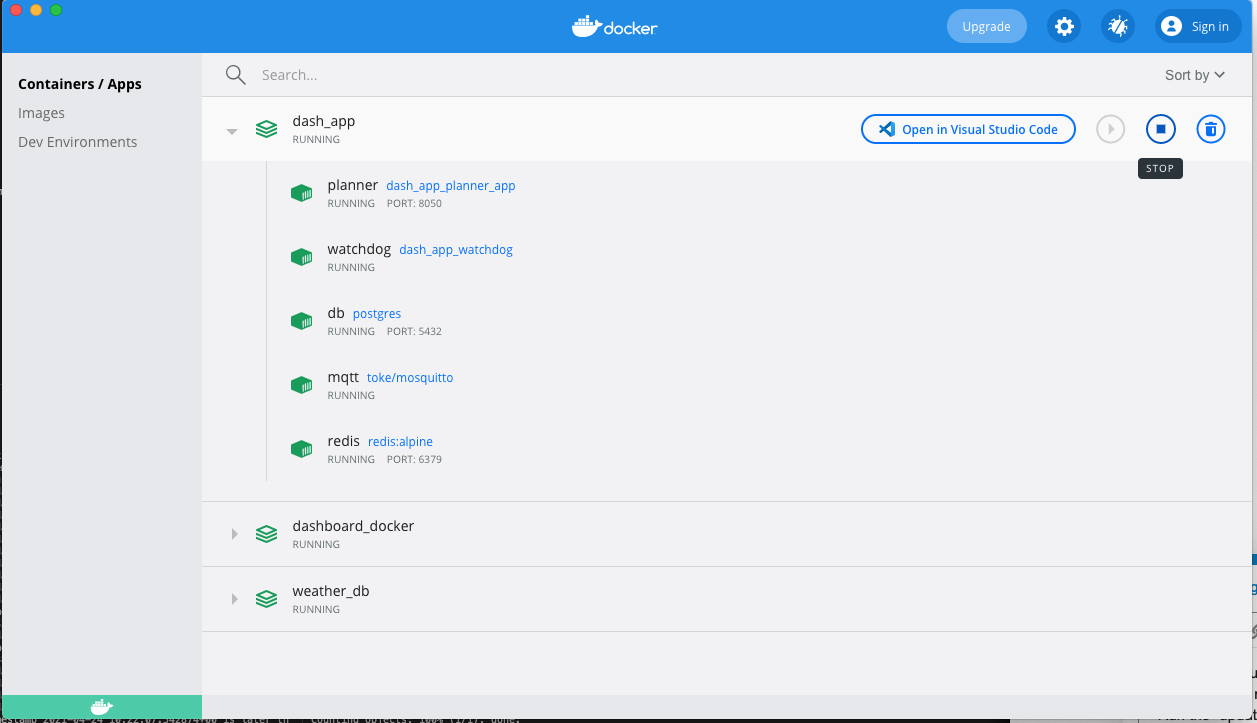The height and width of the screenshot is (723, 1257).
Task: Click the dashboard_docker group title
Action: [353, 526]
